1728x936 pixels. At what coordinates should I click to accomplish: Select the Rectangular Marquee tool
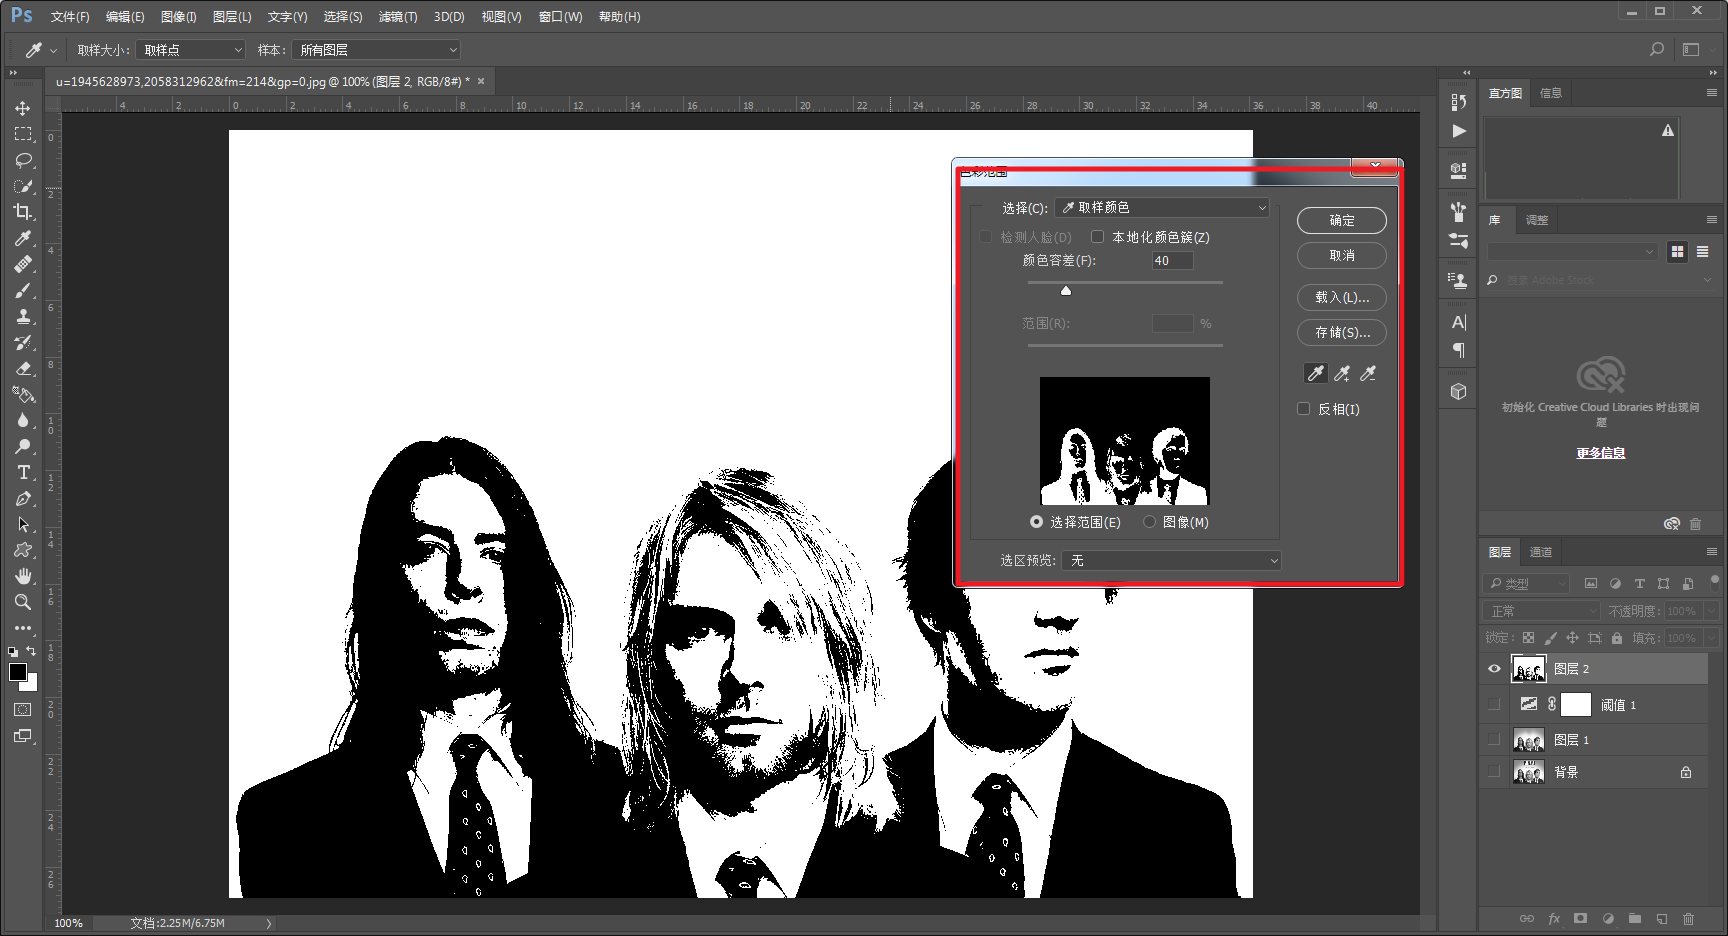[x=23, y=134]
